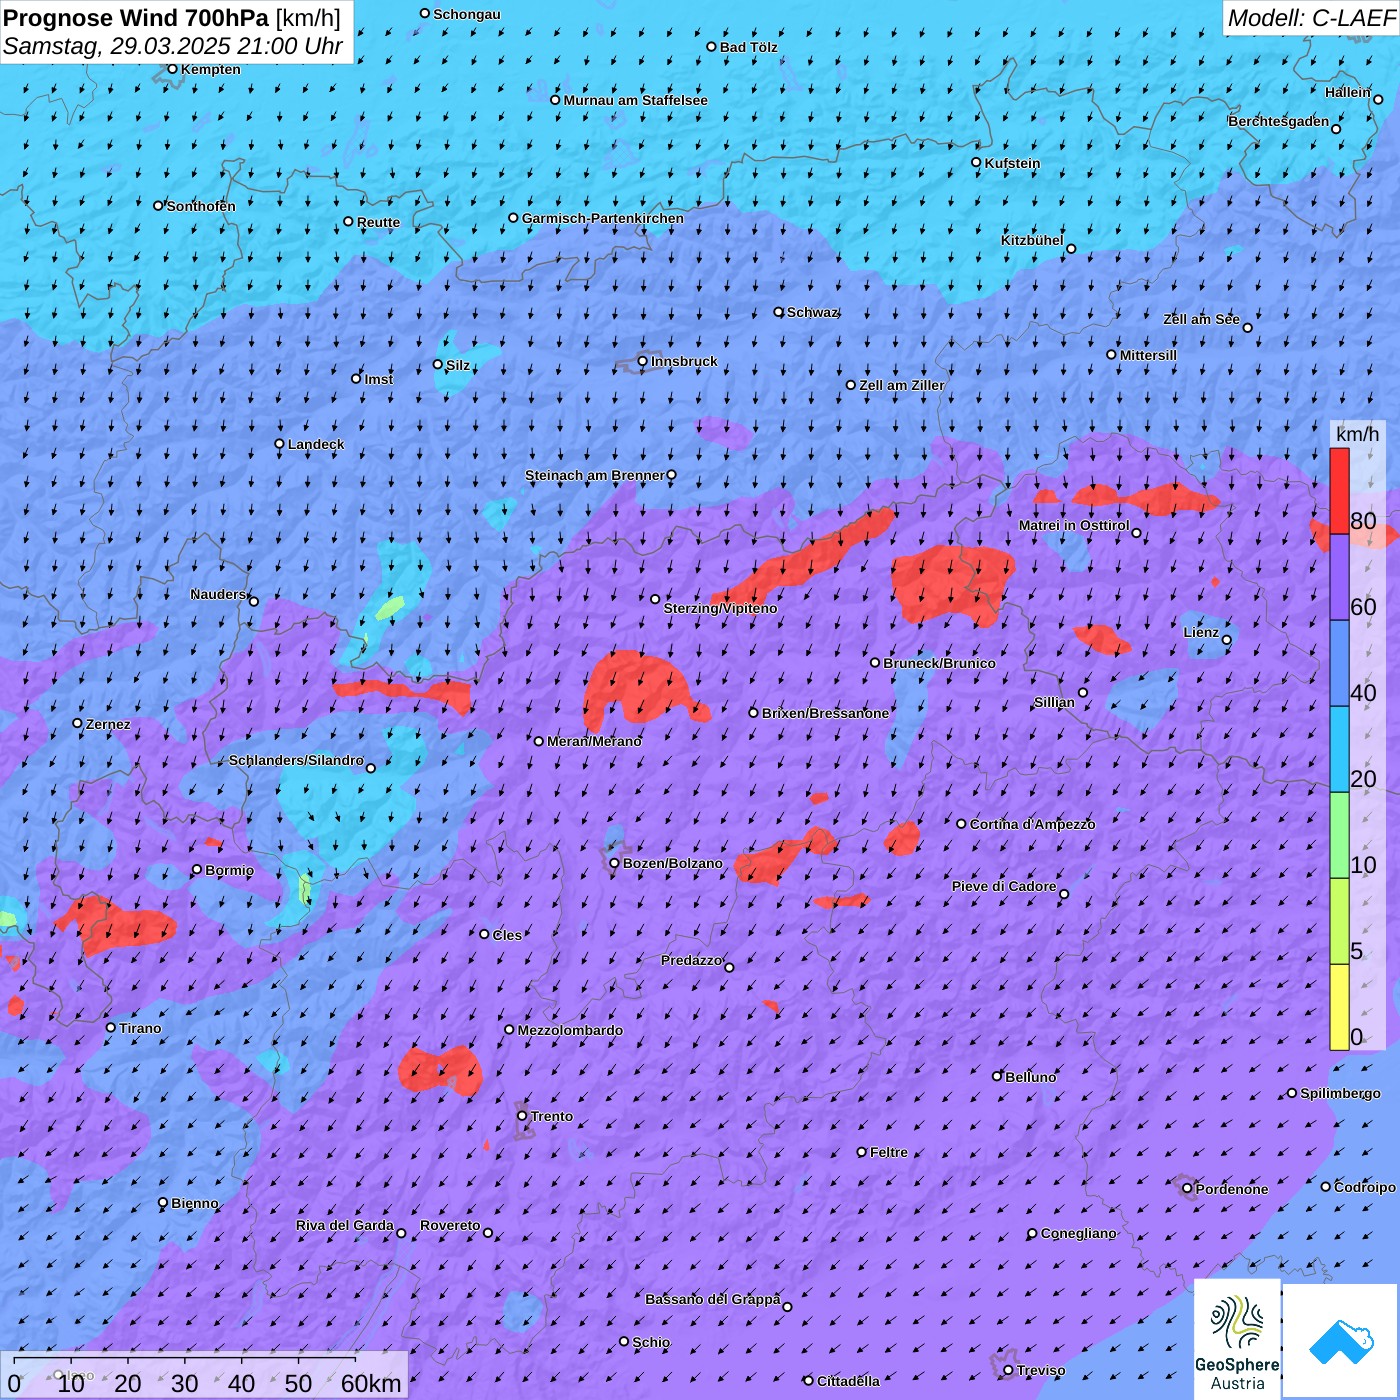Click the 'km/h' legend heading

pyautogui.click(x=1357, y=433)
